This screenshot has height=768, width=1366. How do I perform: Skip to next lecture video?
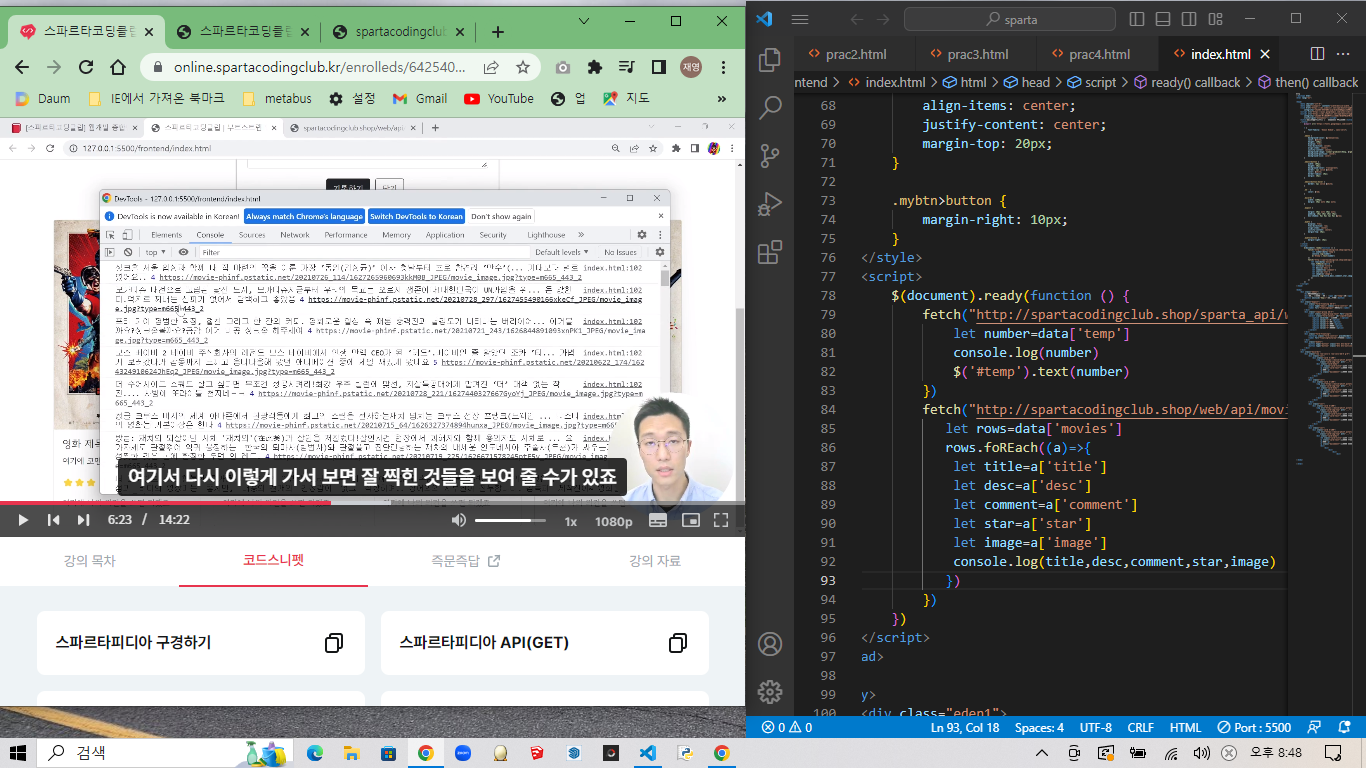(x=84, y=520)
